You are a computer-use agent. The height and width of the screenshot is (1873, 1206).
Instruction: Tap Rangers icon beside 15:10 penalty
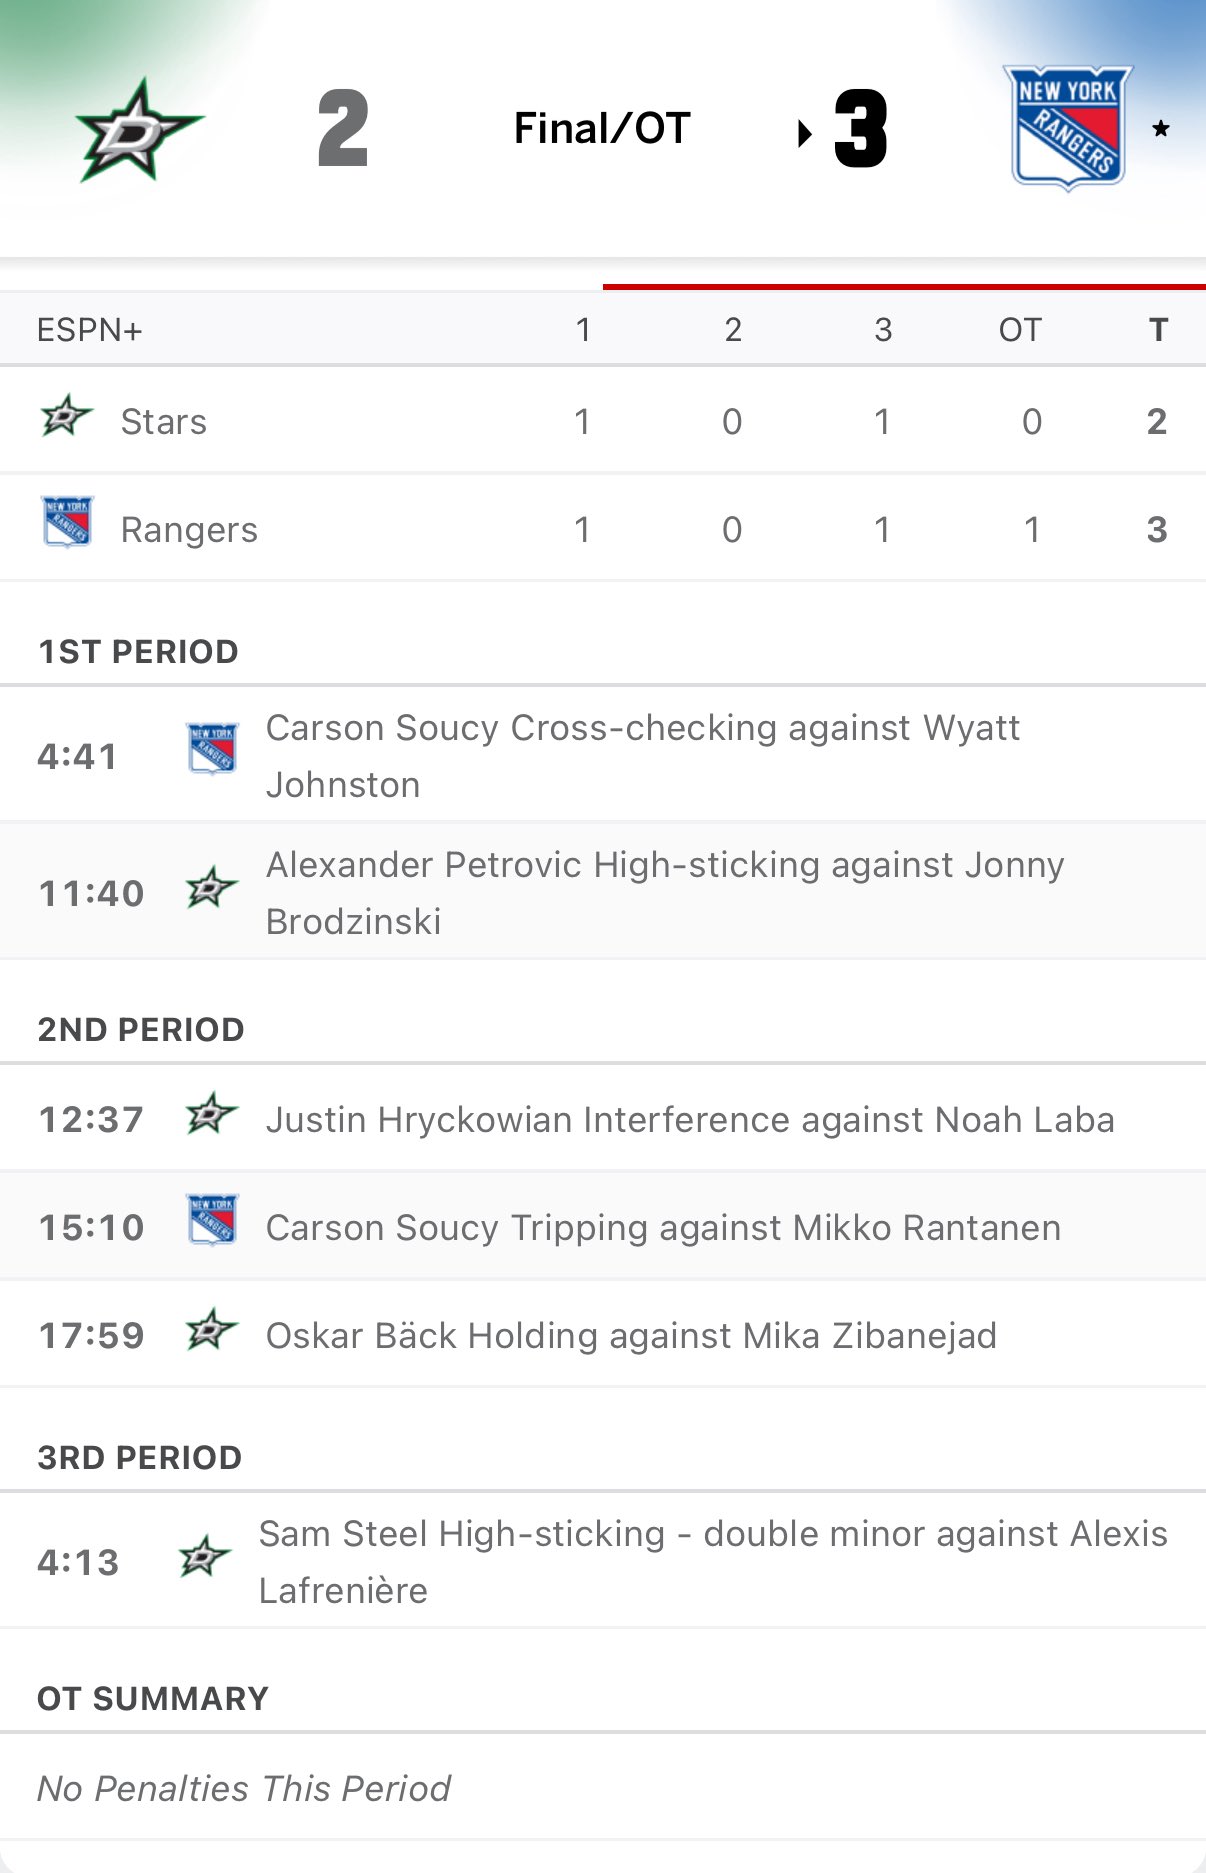(212, 1220)
